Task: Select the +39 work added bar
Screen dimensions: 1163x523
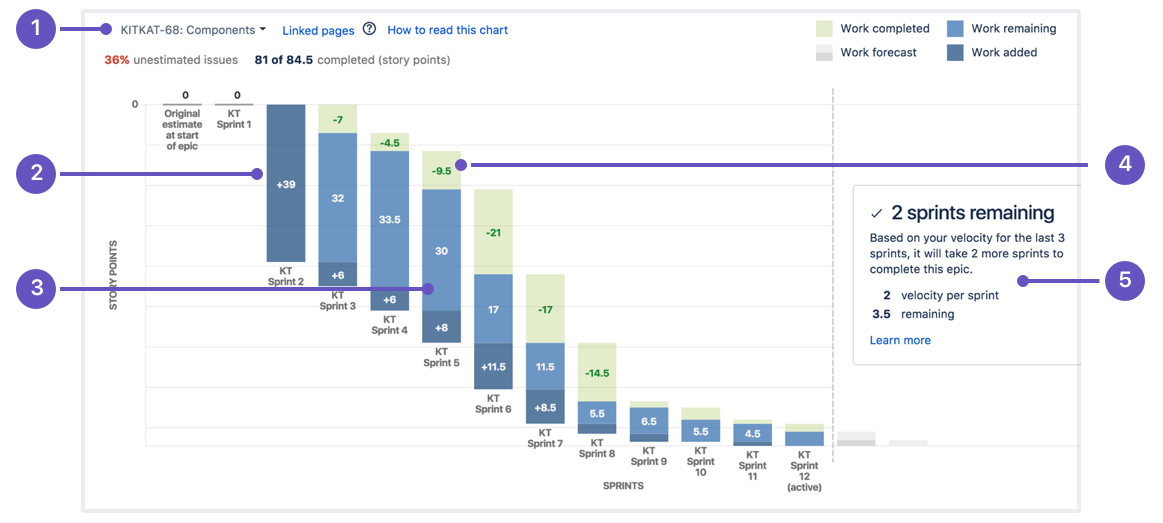Action: click(x=285, y=183)
